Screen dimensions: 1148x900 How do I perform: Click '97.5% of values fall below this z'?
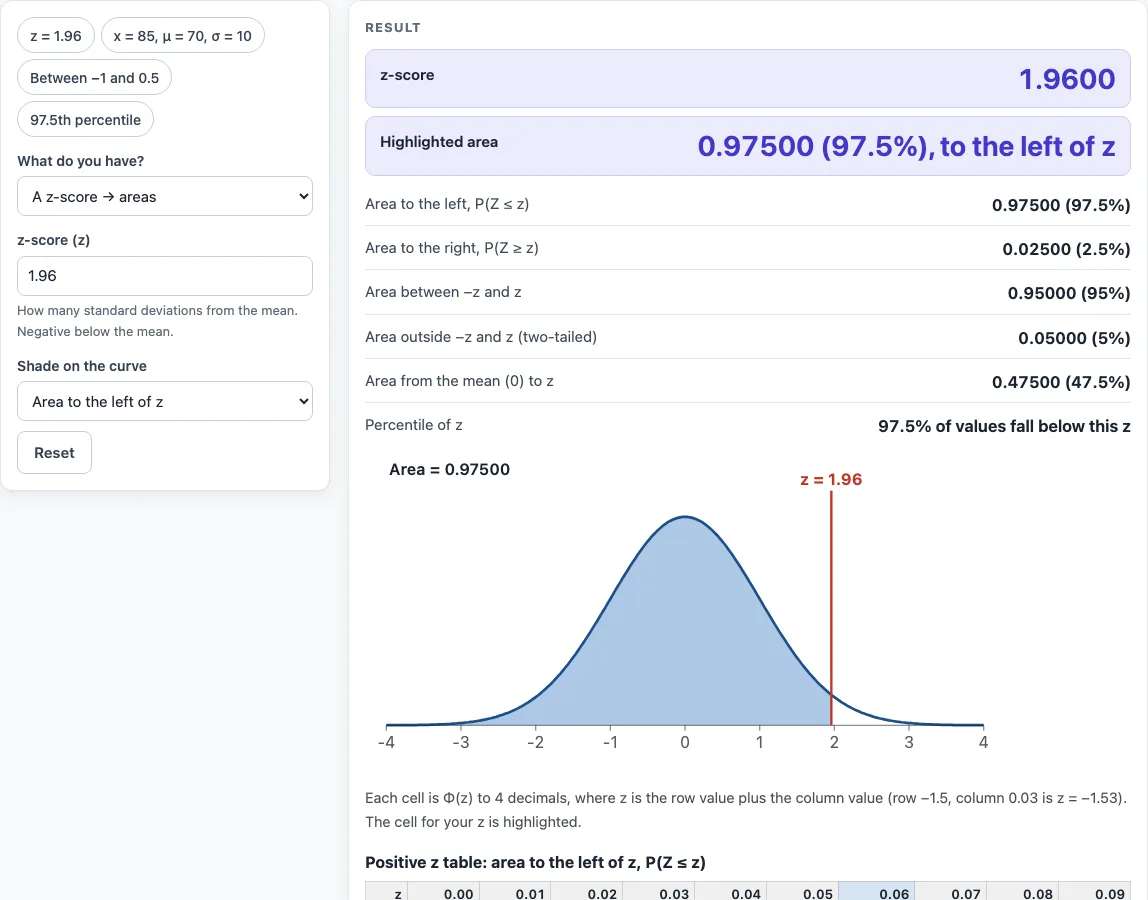point(1004,426)
